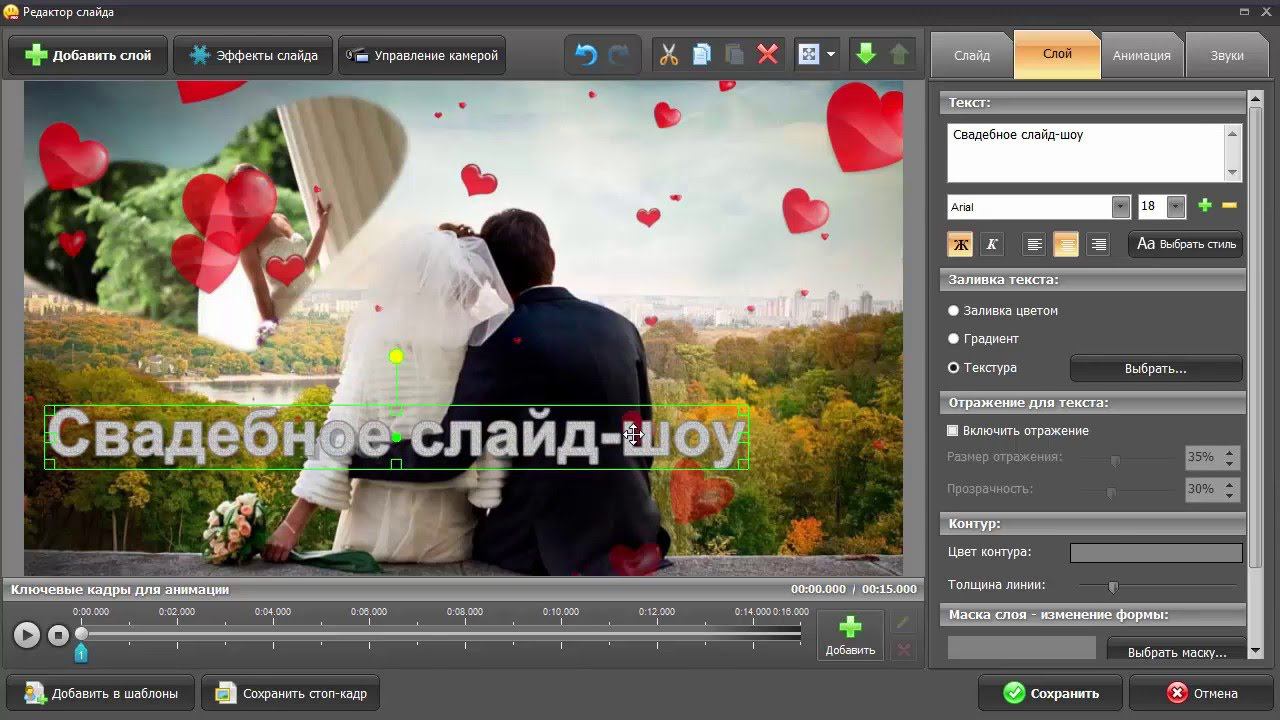Switch to the 'Анимация' tab
This screenshot has height=720, width=1280.
click(1141, 56)
